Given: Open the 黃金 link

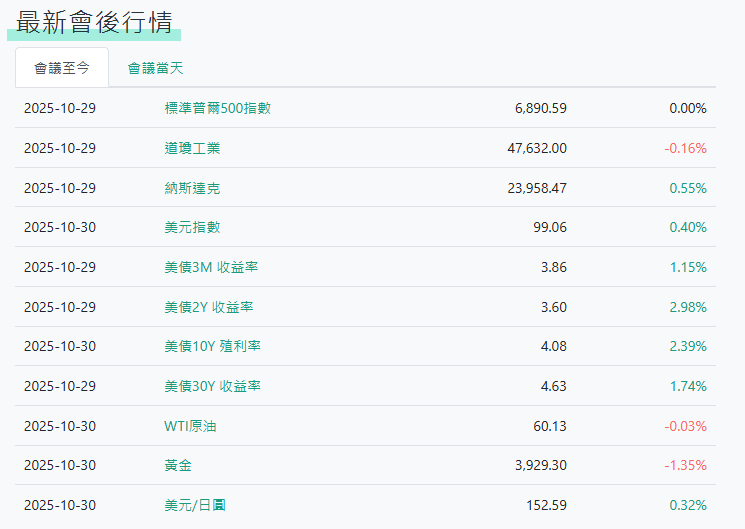Looking at the screenshot, I should point(178,465).
